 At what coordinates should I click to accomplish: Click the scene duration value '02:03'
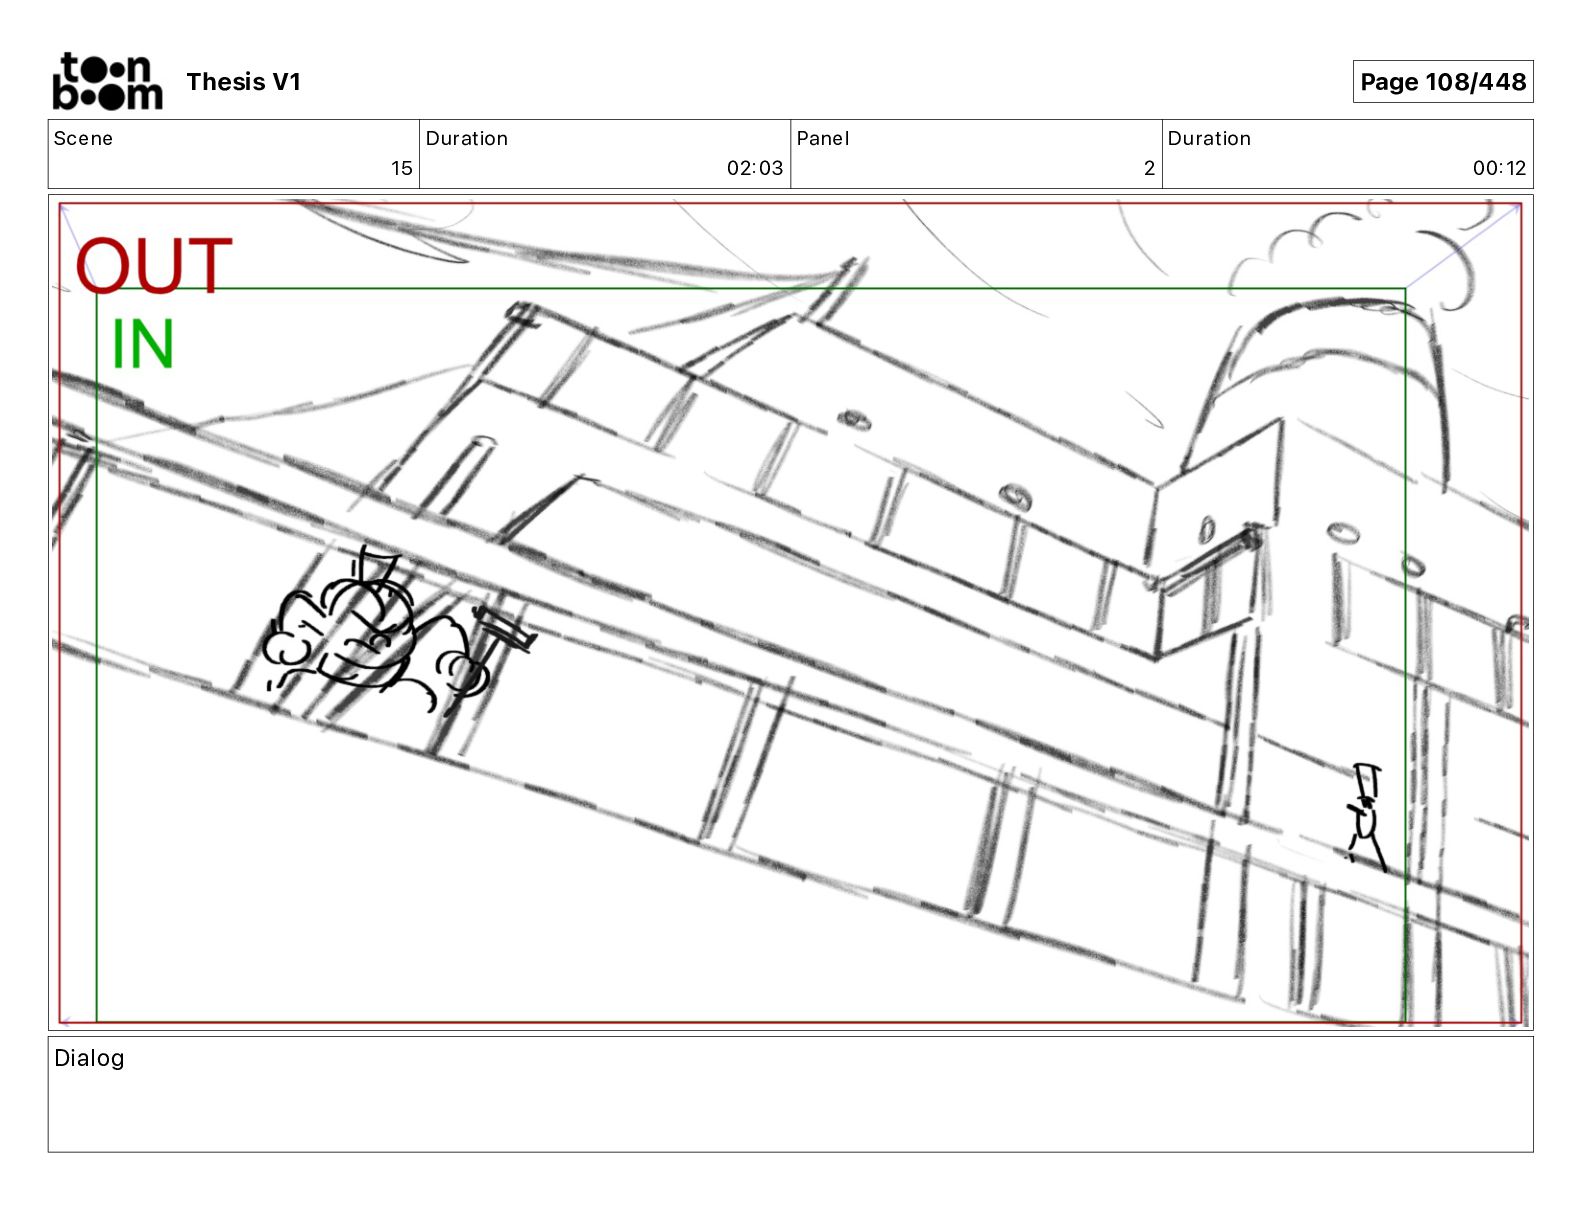pyautogui.click(x=755, y=168)
